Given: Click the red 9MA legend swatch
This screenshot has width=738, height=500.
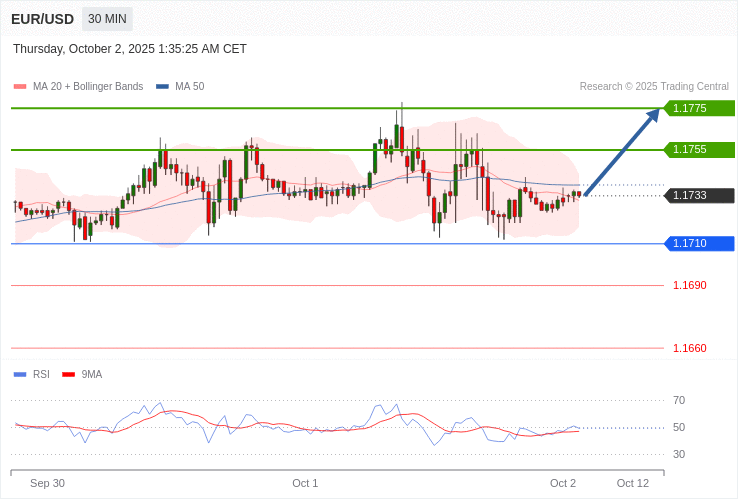Looking at the screenshot, I should pyautogui.click(x=68, y=375).
